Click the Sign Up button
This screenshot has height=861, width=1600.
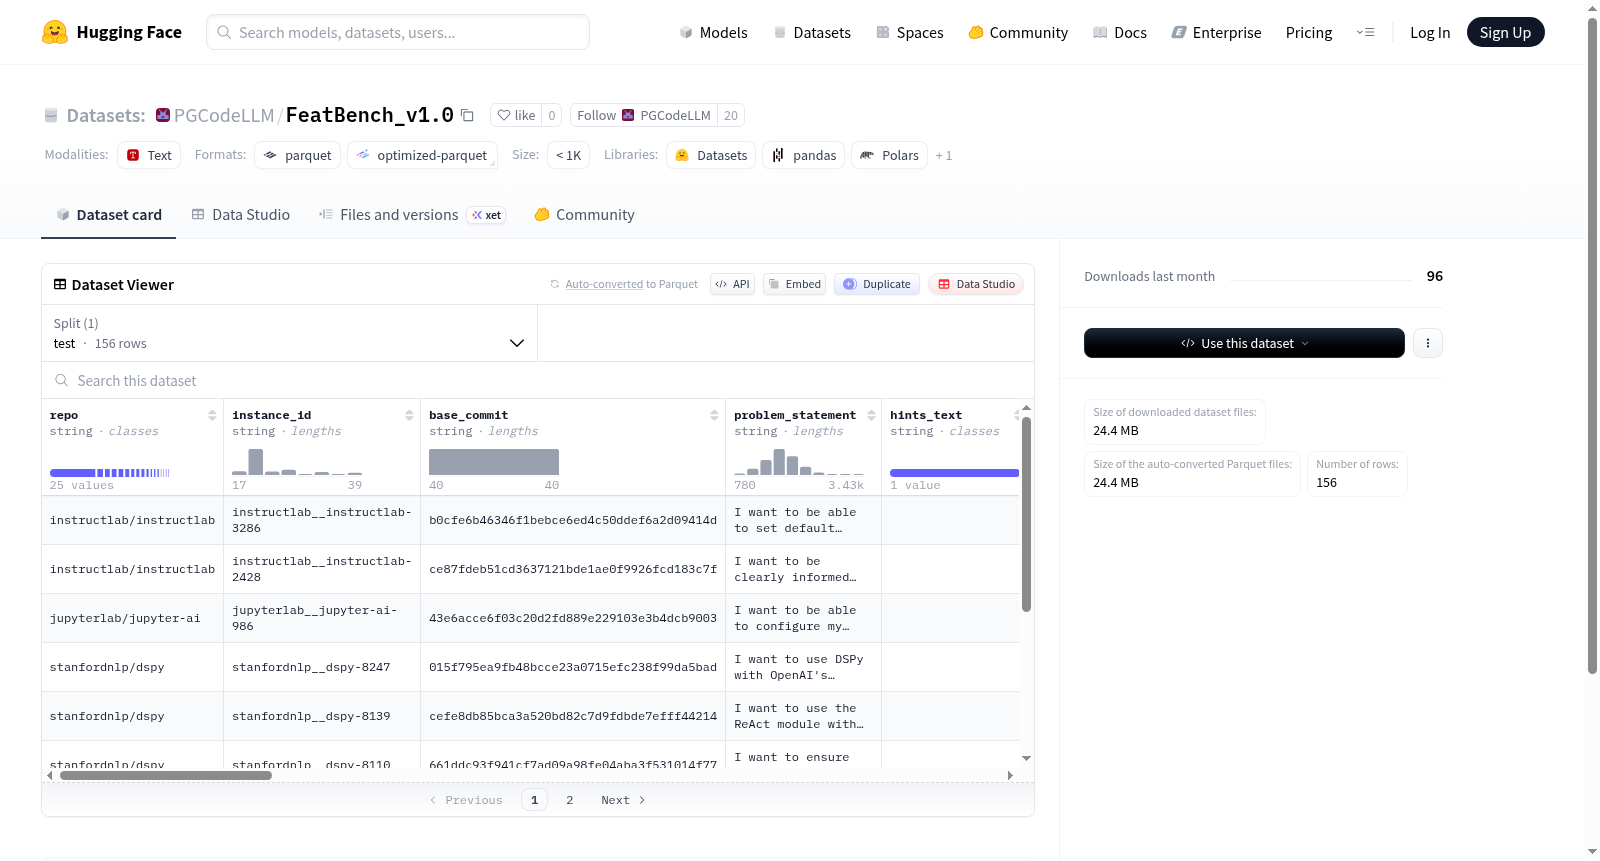[1505, 32]
